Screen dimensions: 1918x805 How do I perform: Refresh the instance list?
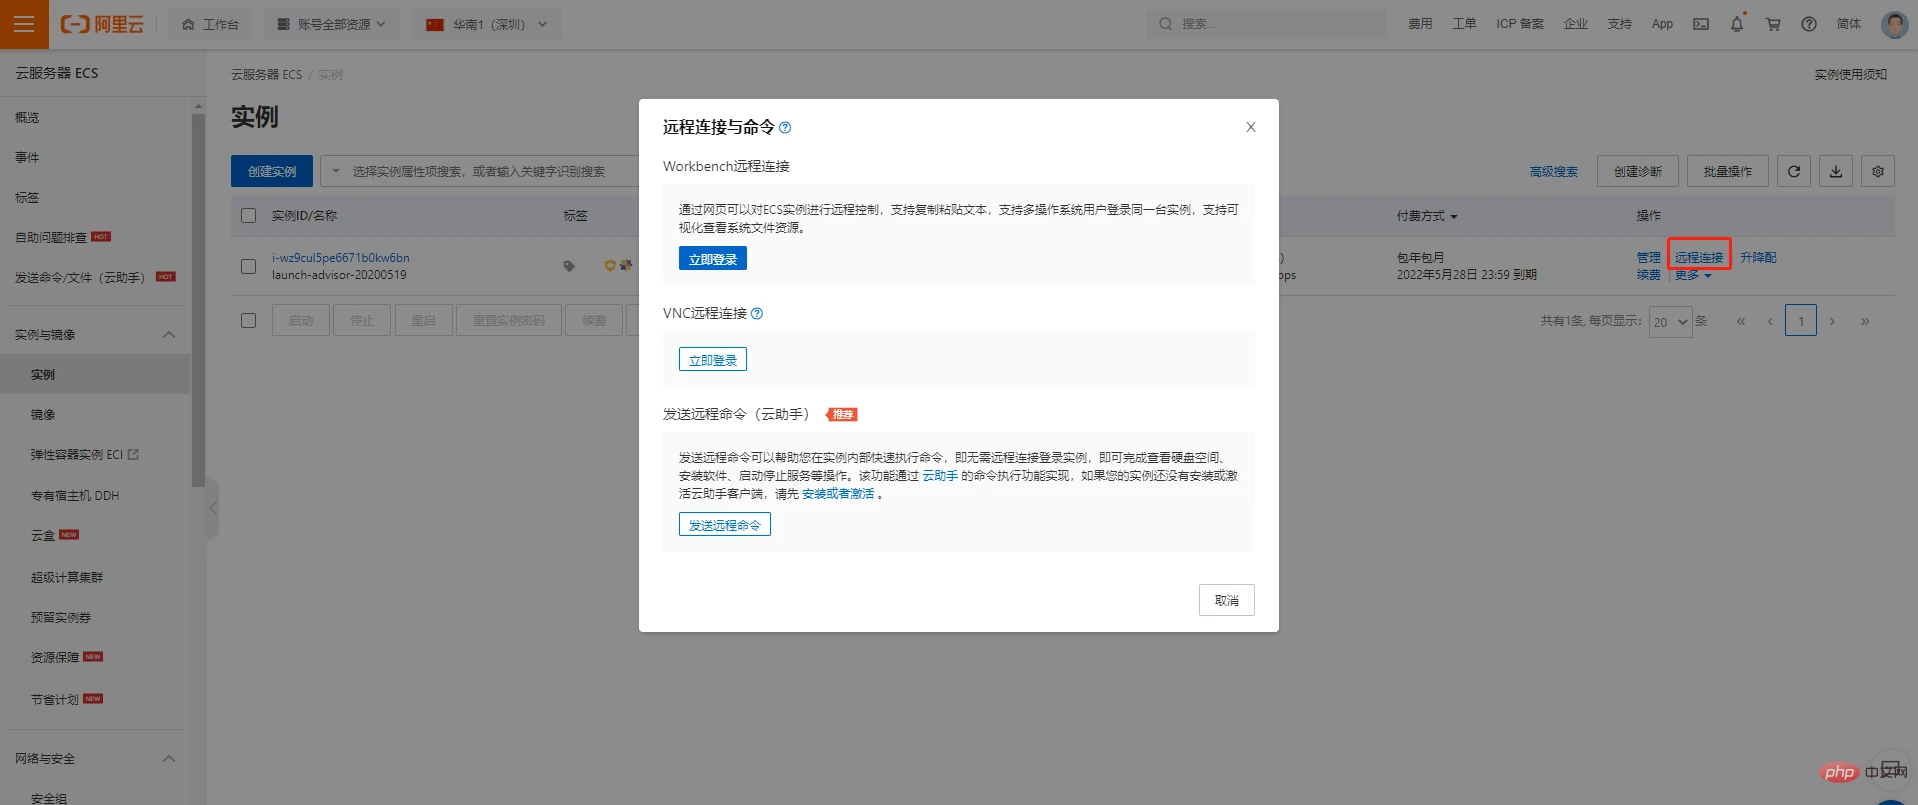pos(1794,171)
